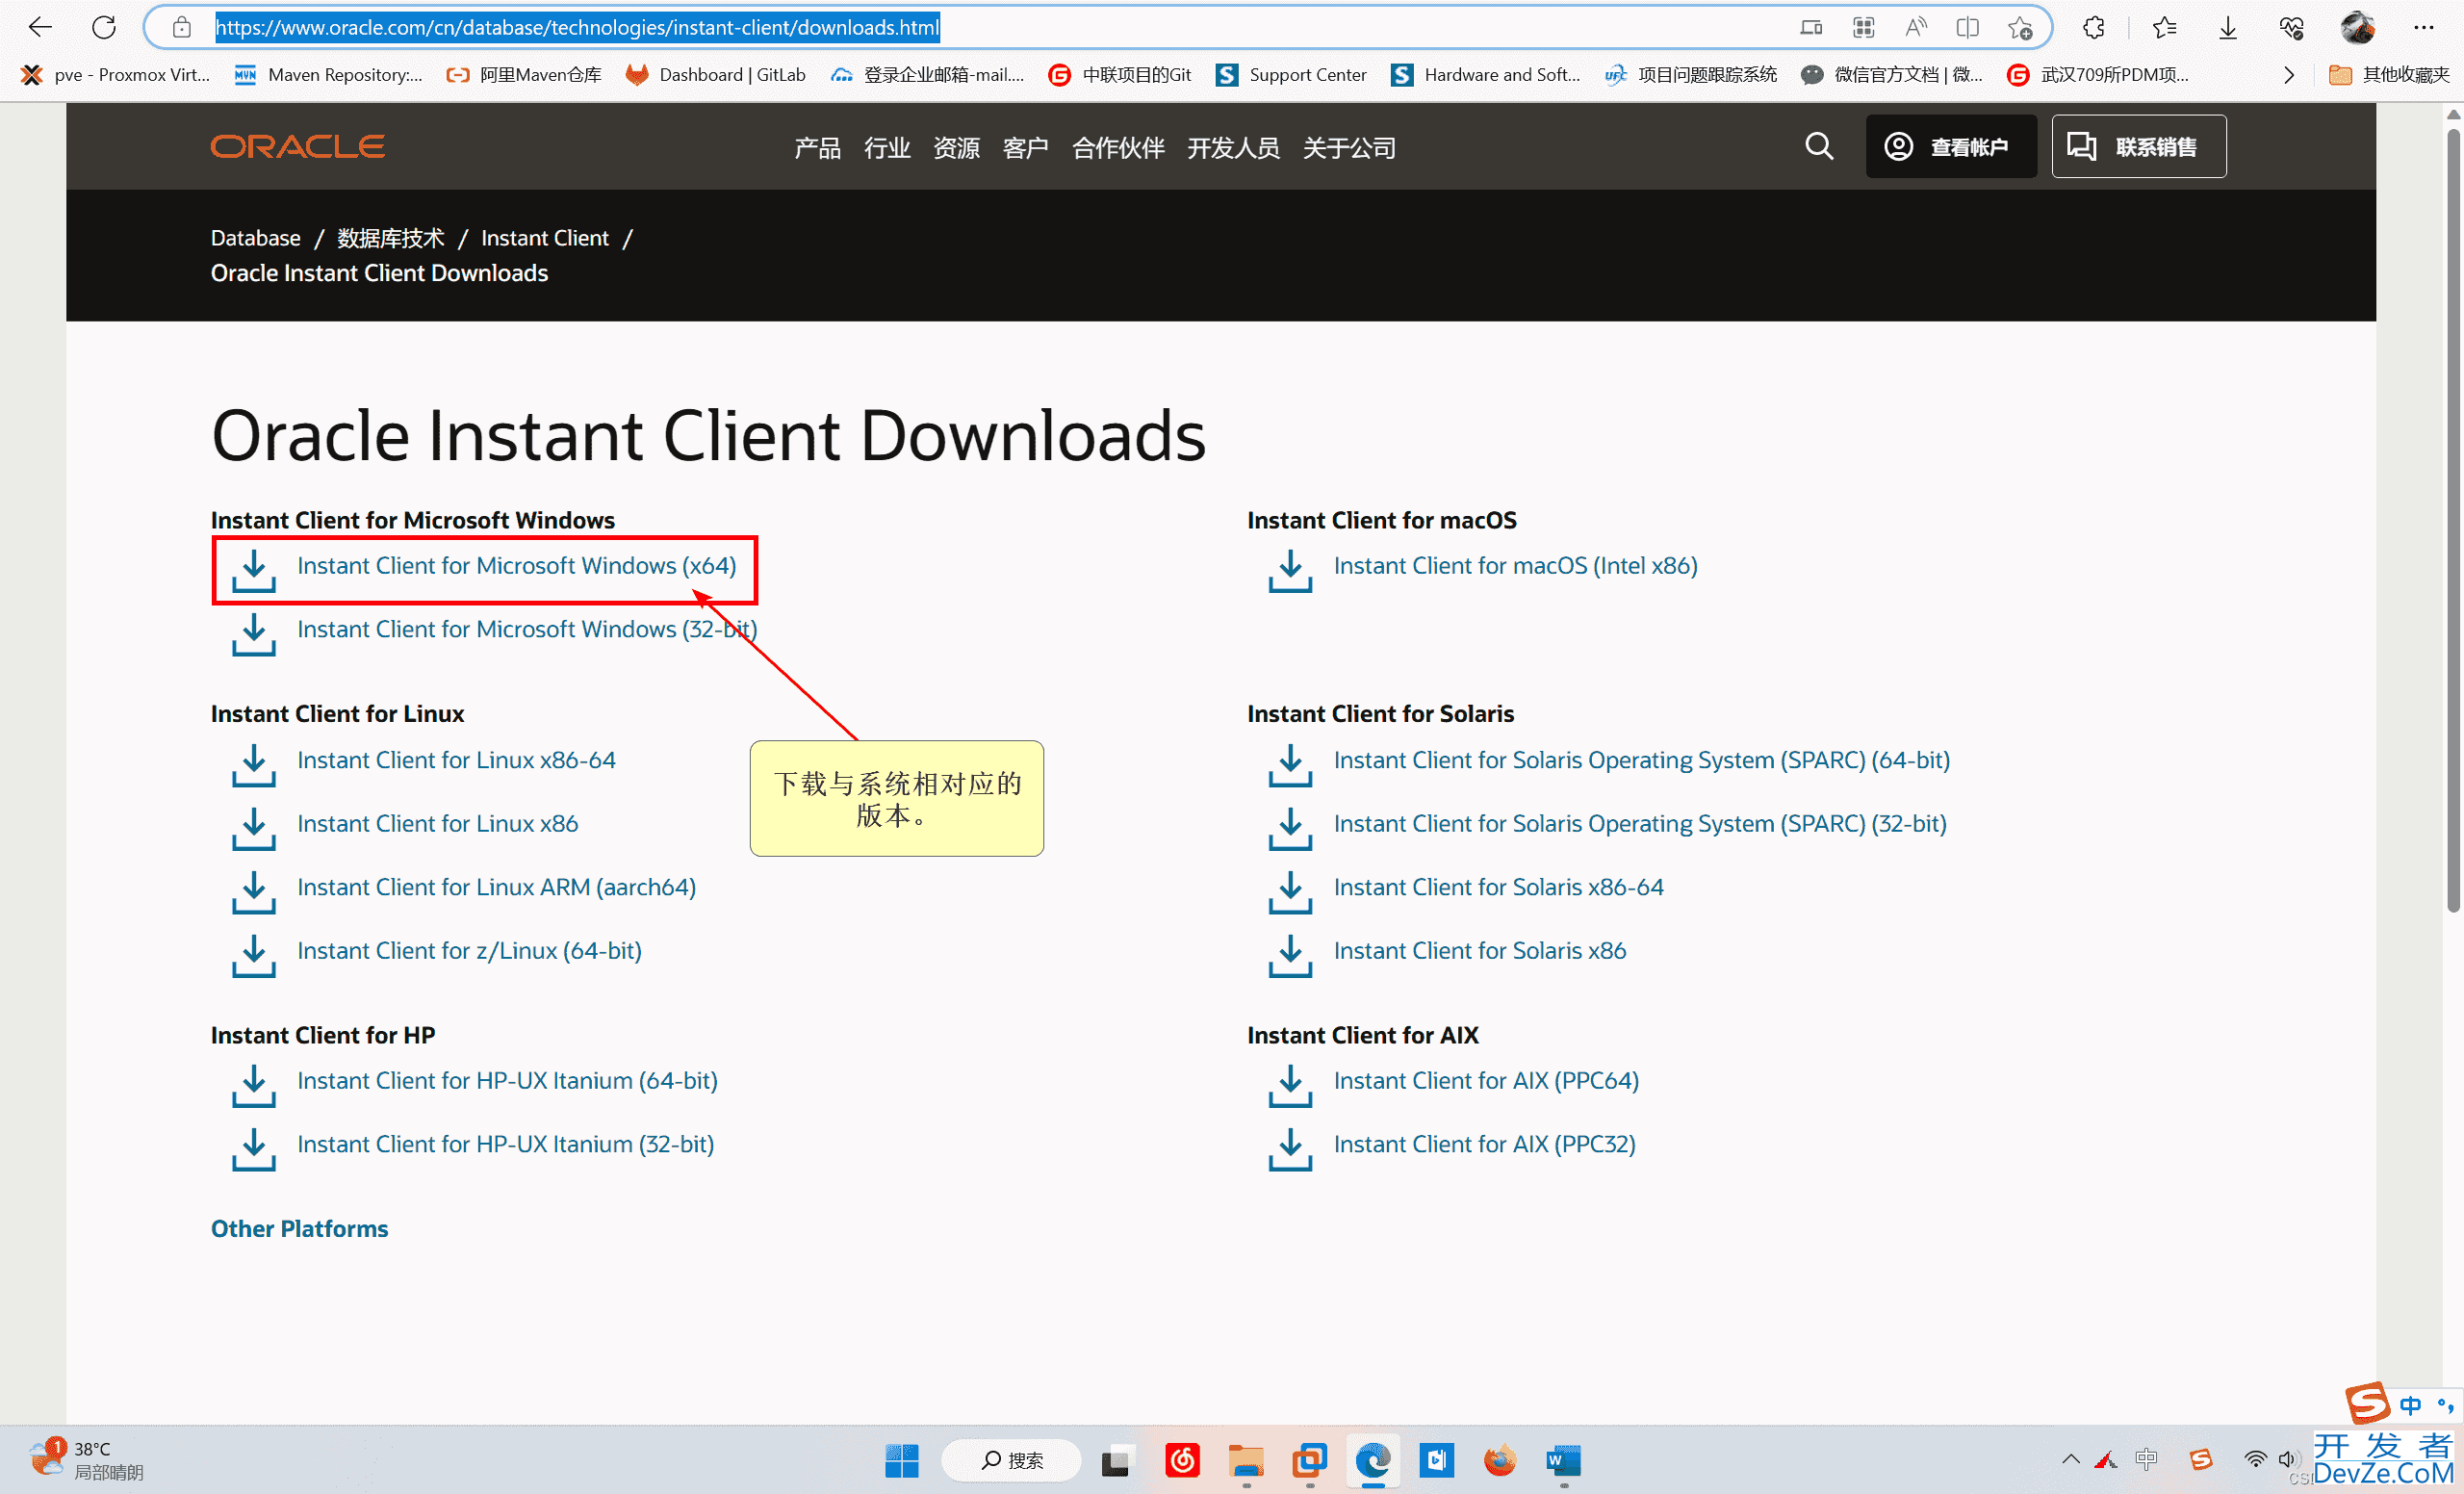Click the page vertical scrollbar
This screenshot has width=2464, height=1494.
2452,520
